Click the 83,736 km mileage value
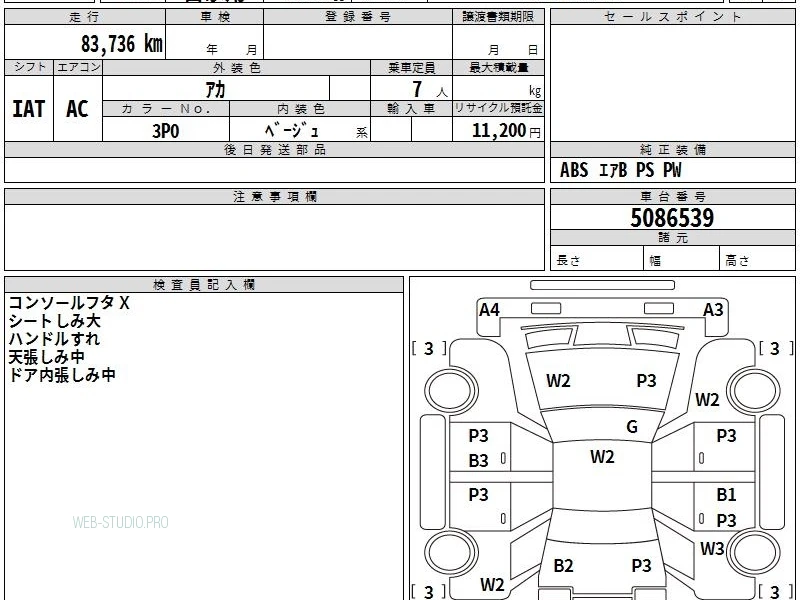Screen dimensions: 800x600 pos(122,43)
